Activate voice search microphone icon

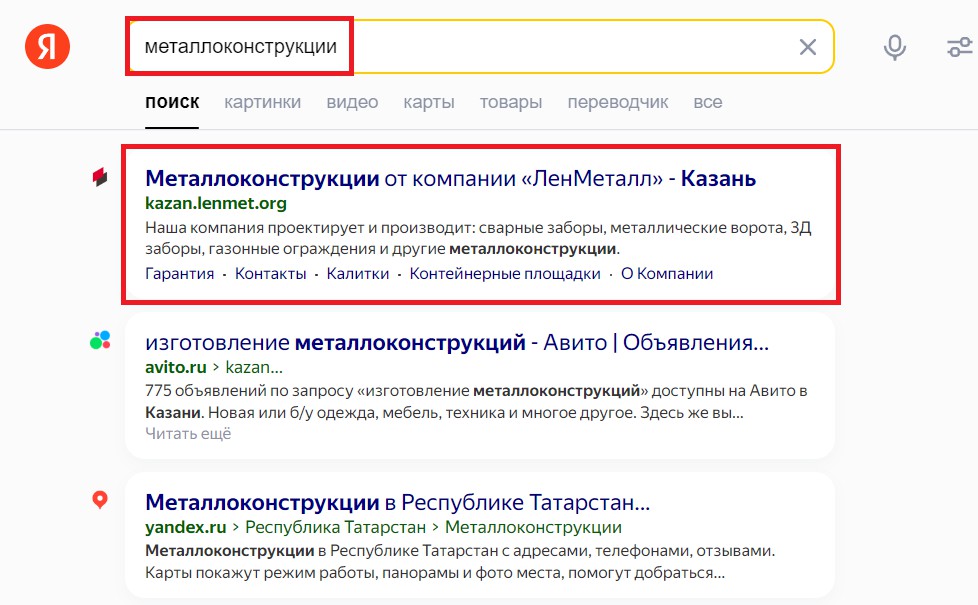click(x=895, y=47)
